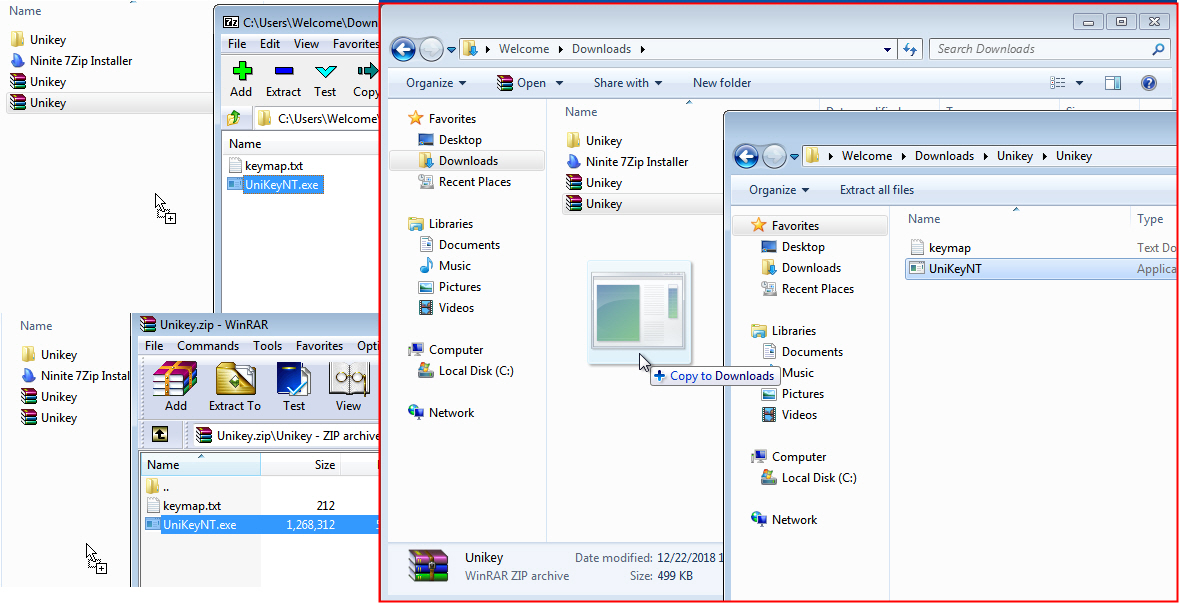Screen dimensions: 1179x603
Task: Click the Search Downloads field
Action: 1040,49
